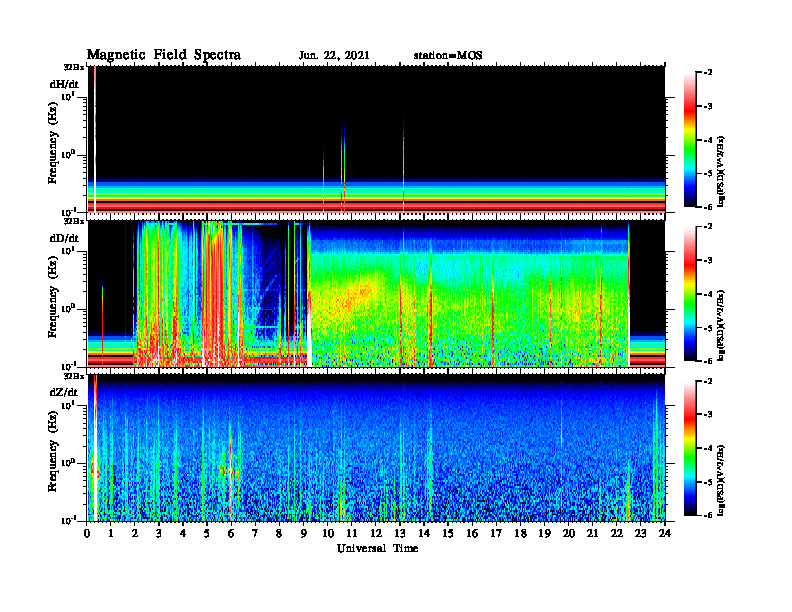Click the '-5' tick on dD/dt colorbar

[708, 328]
